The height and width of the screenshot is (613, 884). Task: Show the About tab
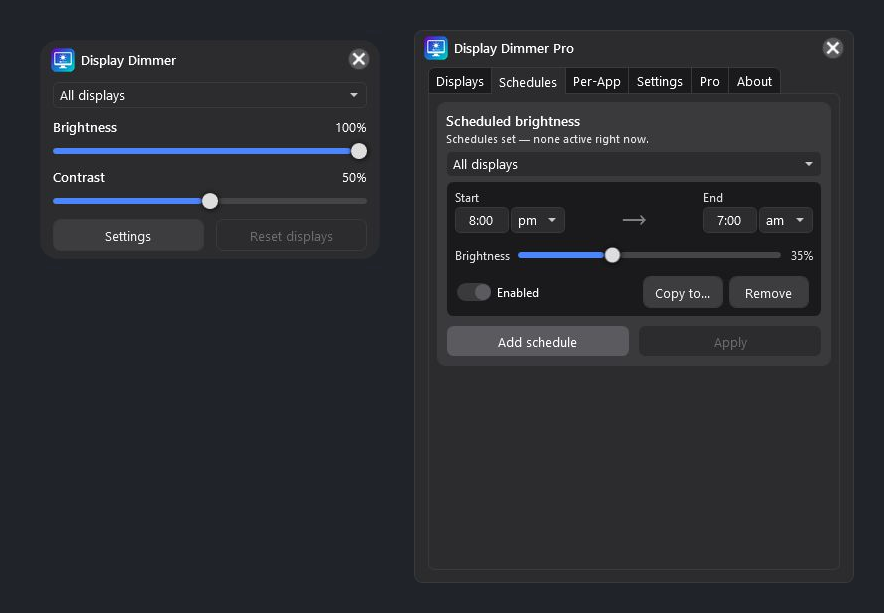tap(754, 81)
